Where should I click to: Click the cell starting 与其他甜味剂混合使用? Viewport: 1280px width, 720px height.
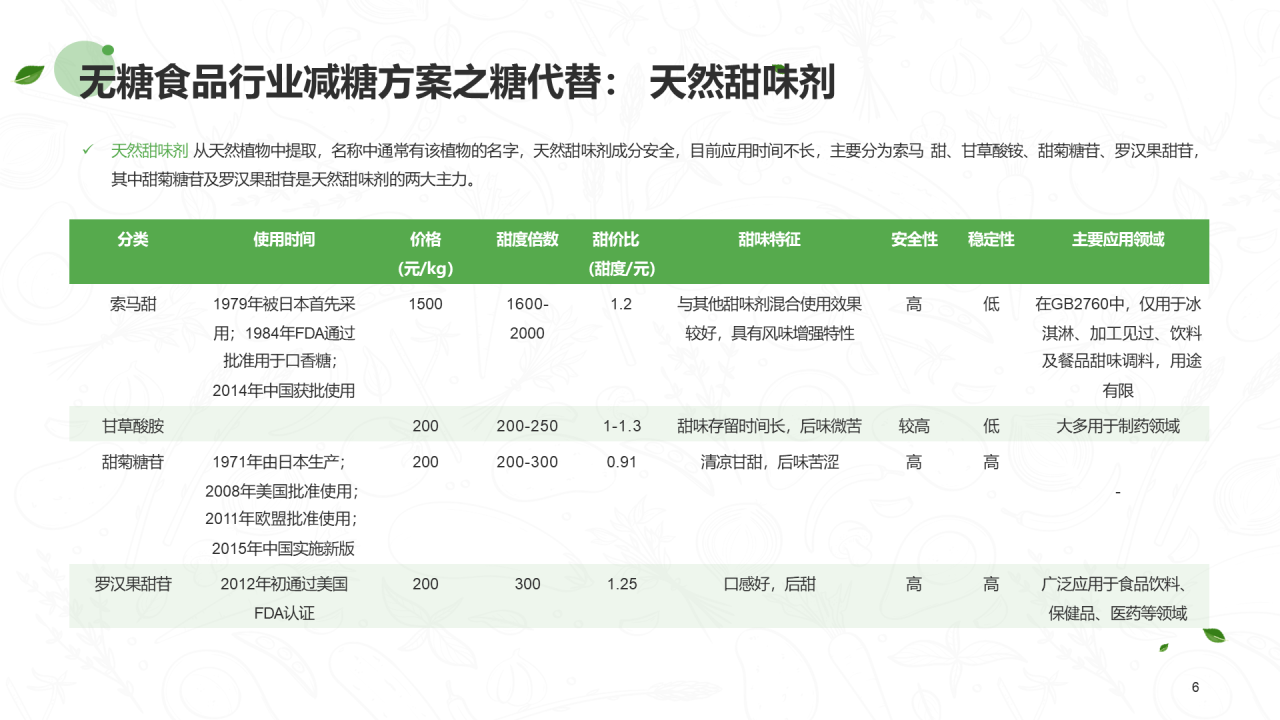pos(769,319)
